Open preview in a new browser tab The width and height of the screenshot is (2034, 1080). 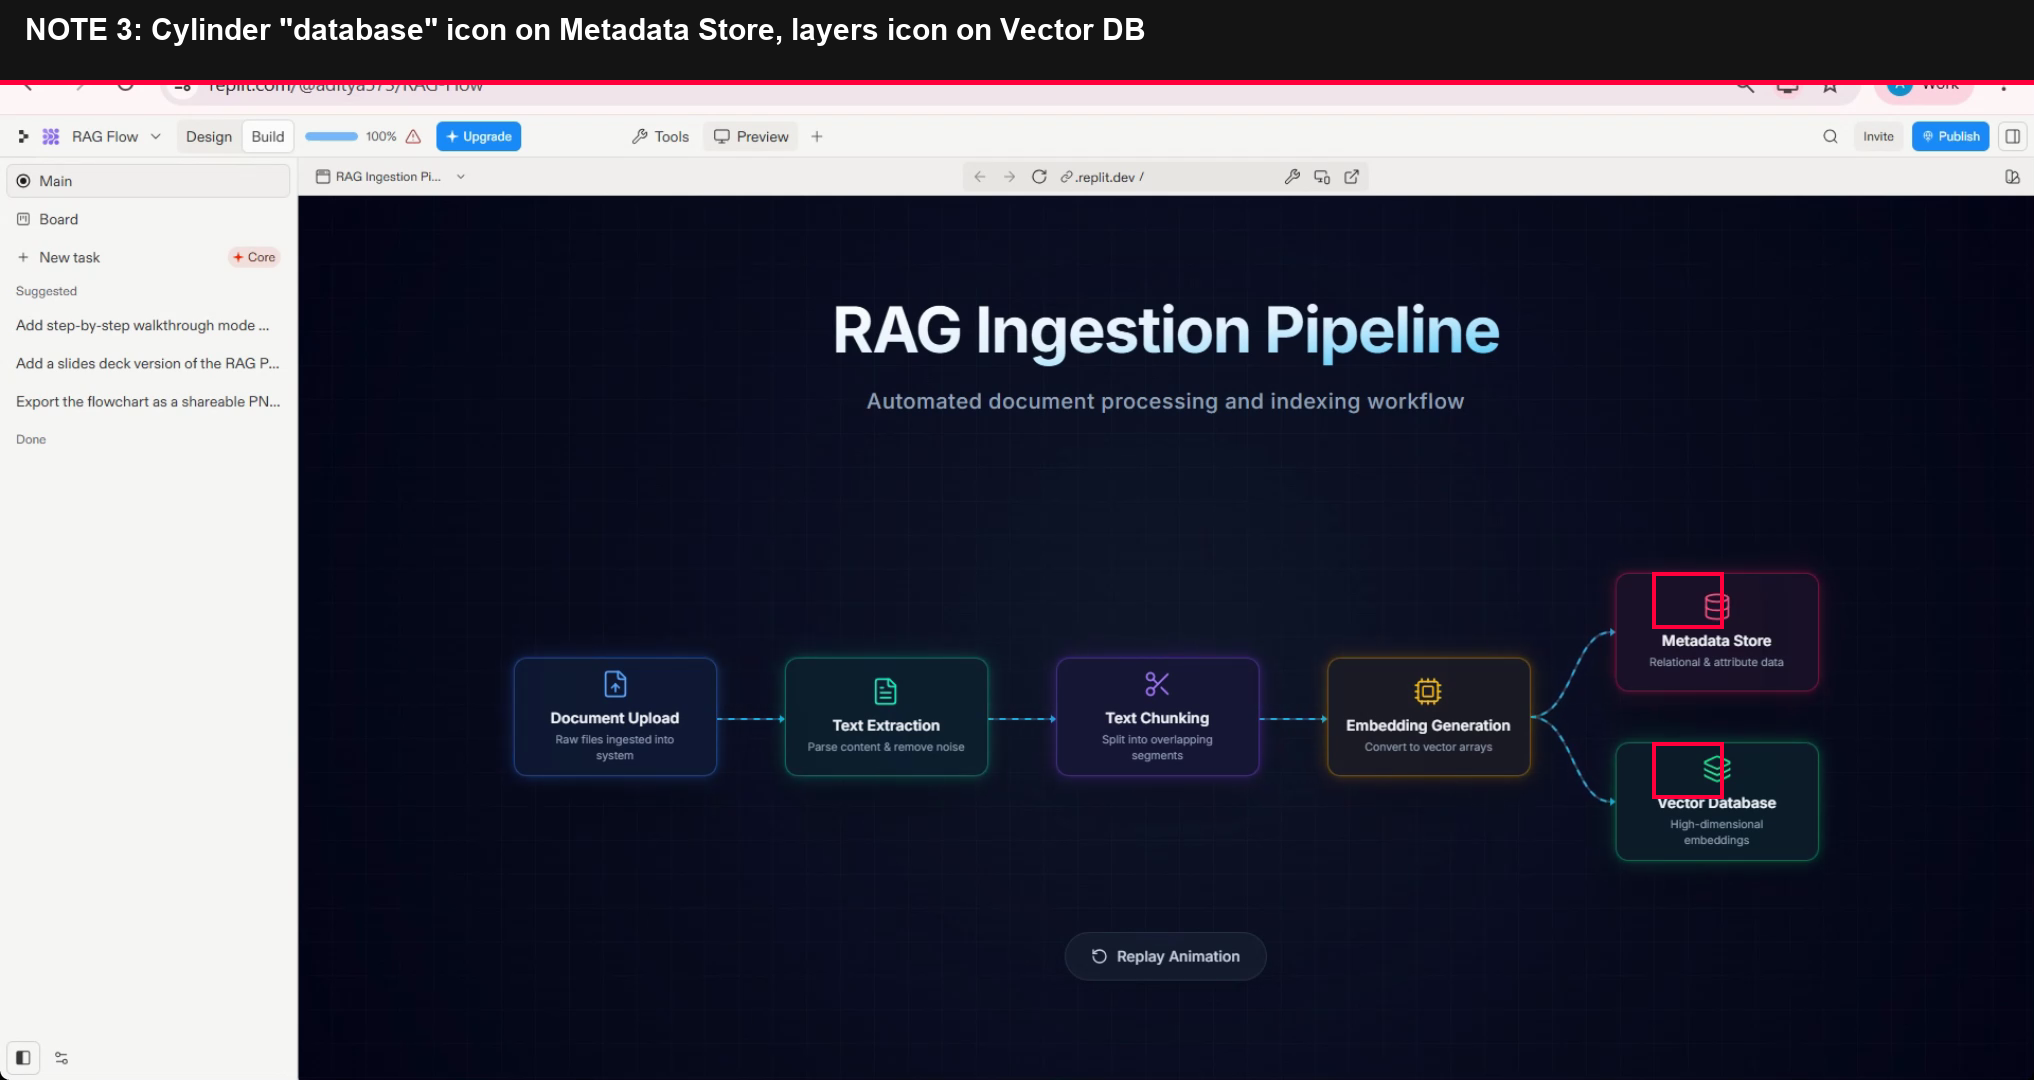pyautogui.click(x=1352, y=177)
